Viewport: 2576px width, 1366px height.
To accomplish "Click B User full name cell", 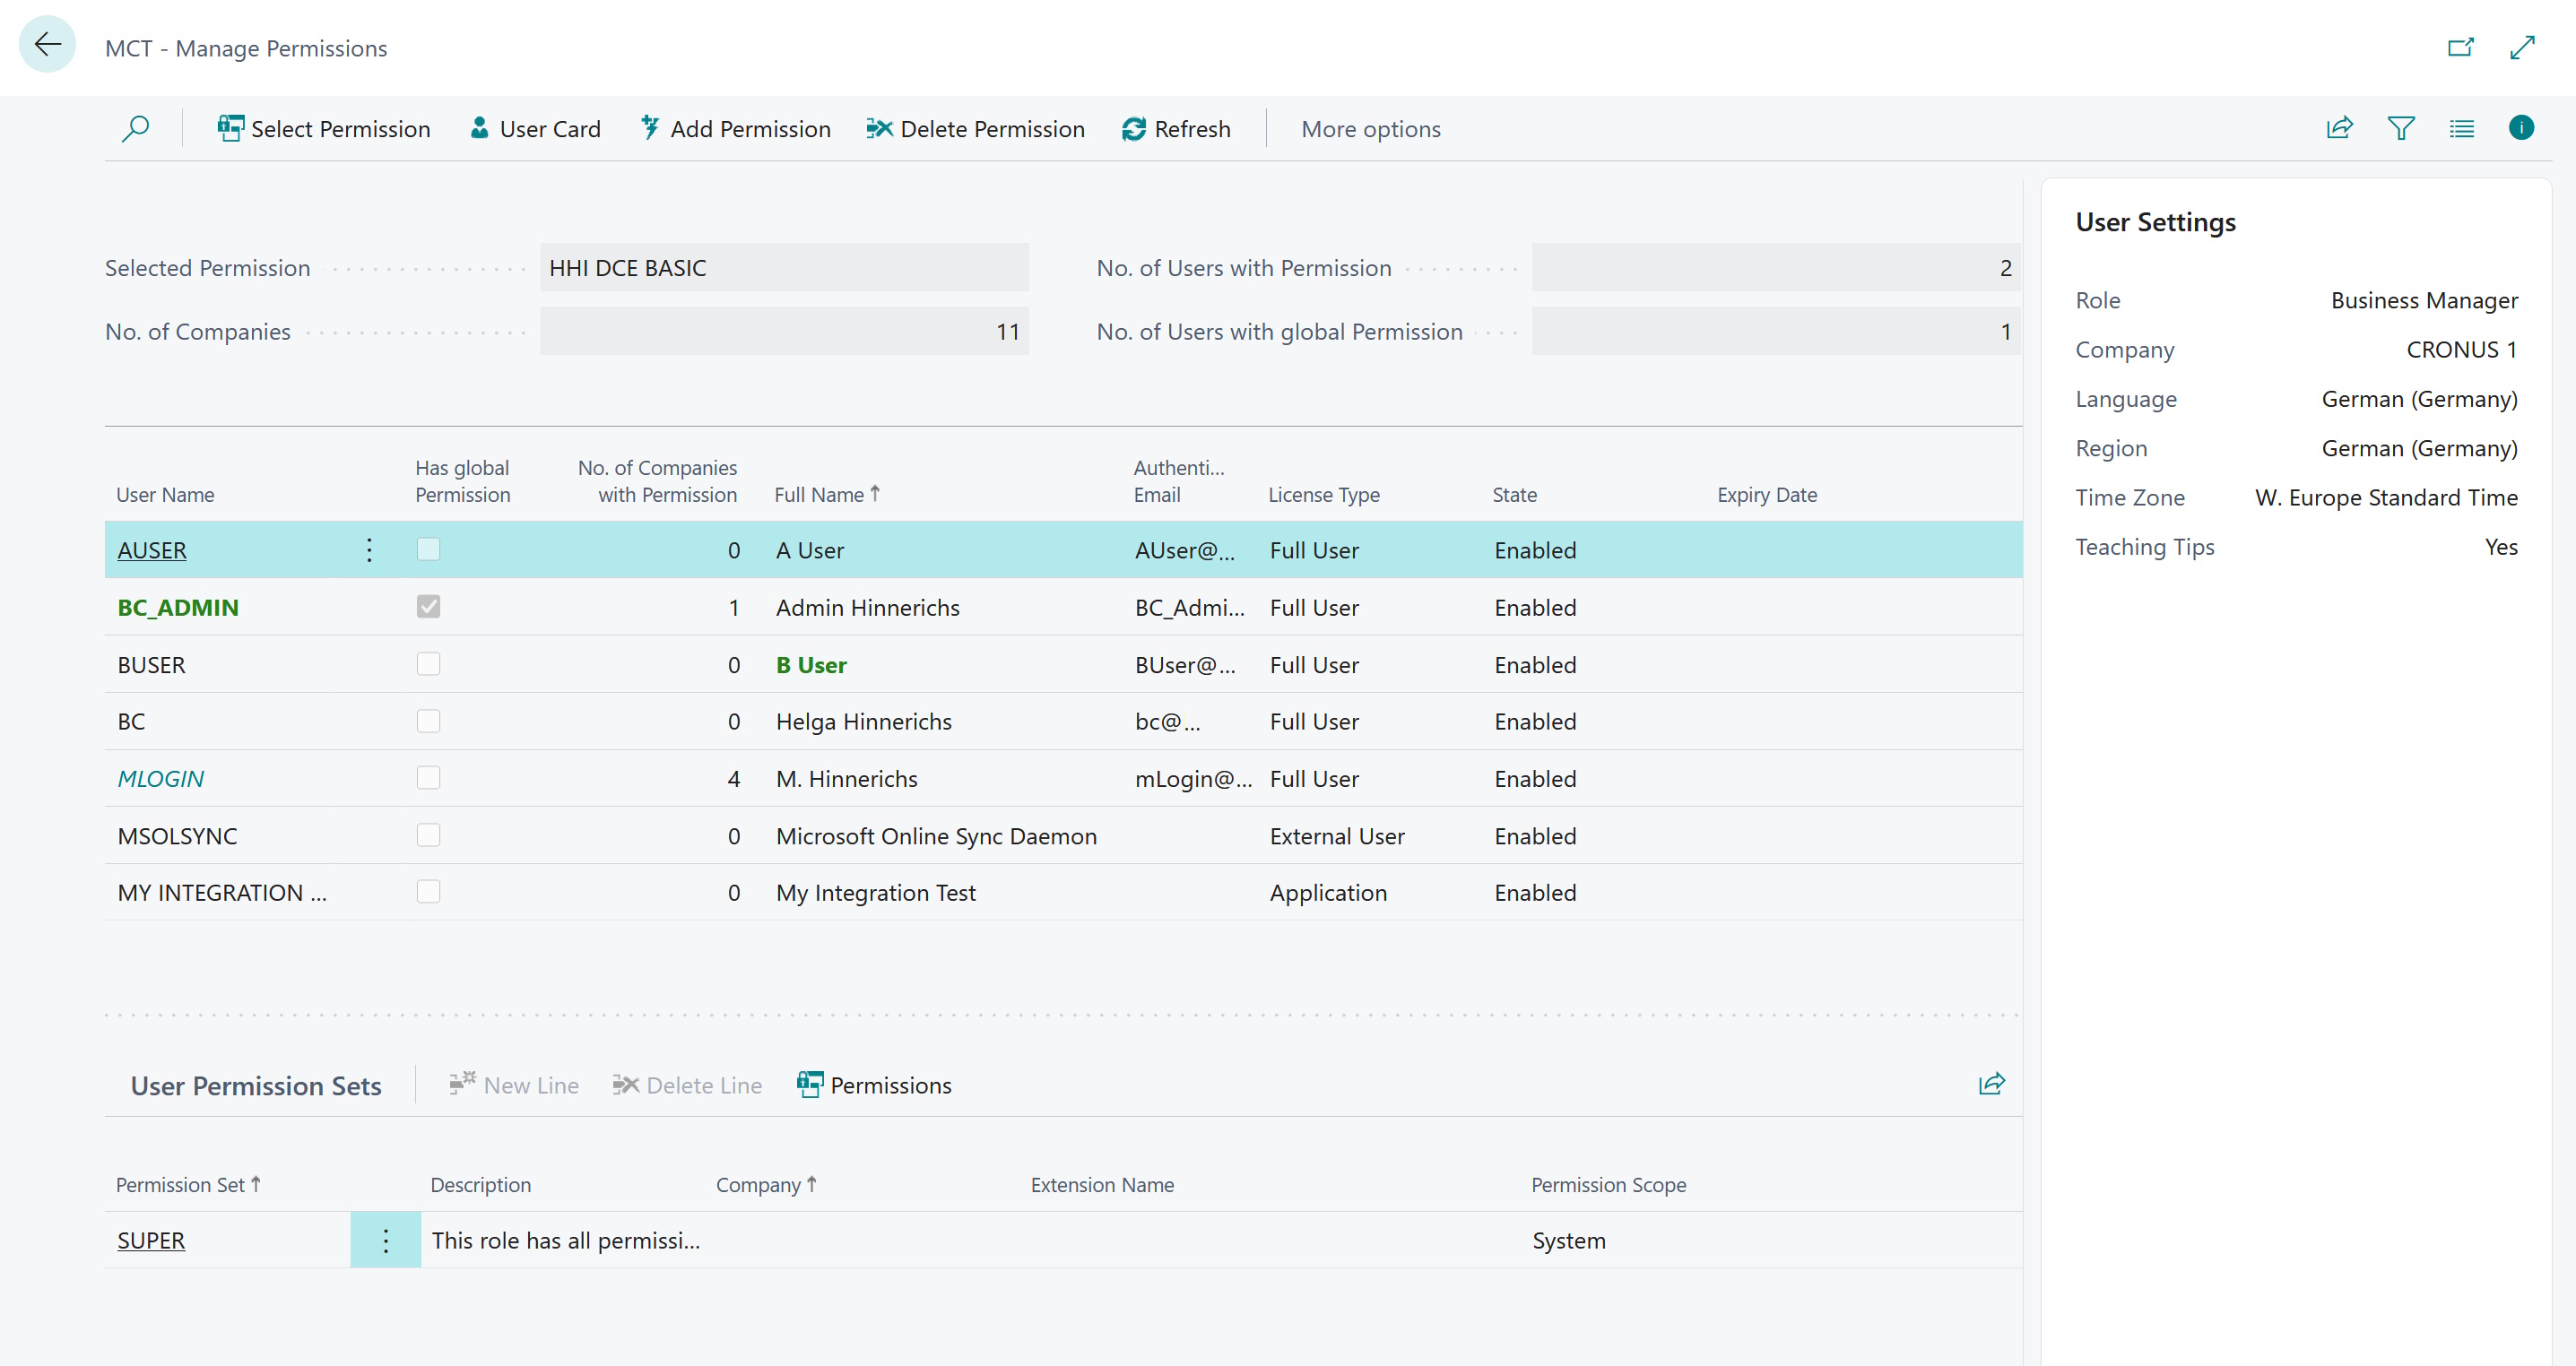I will click(811, 665).
